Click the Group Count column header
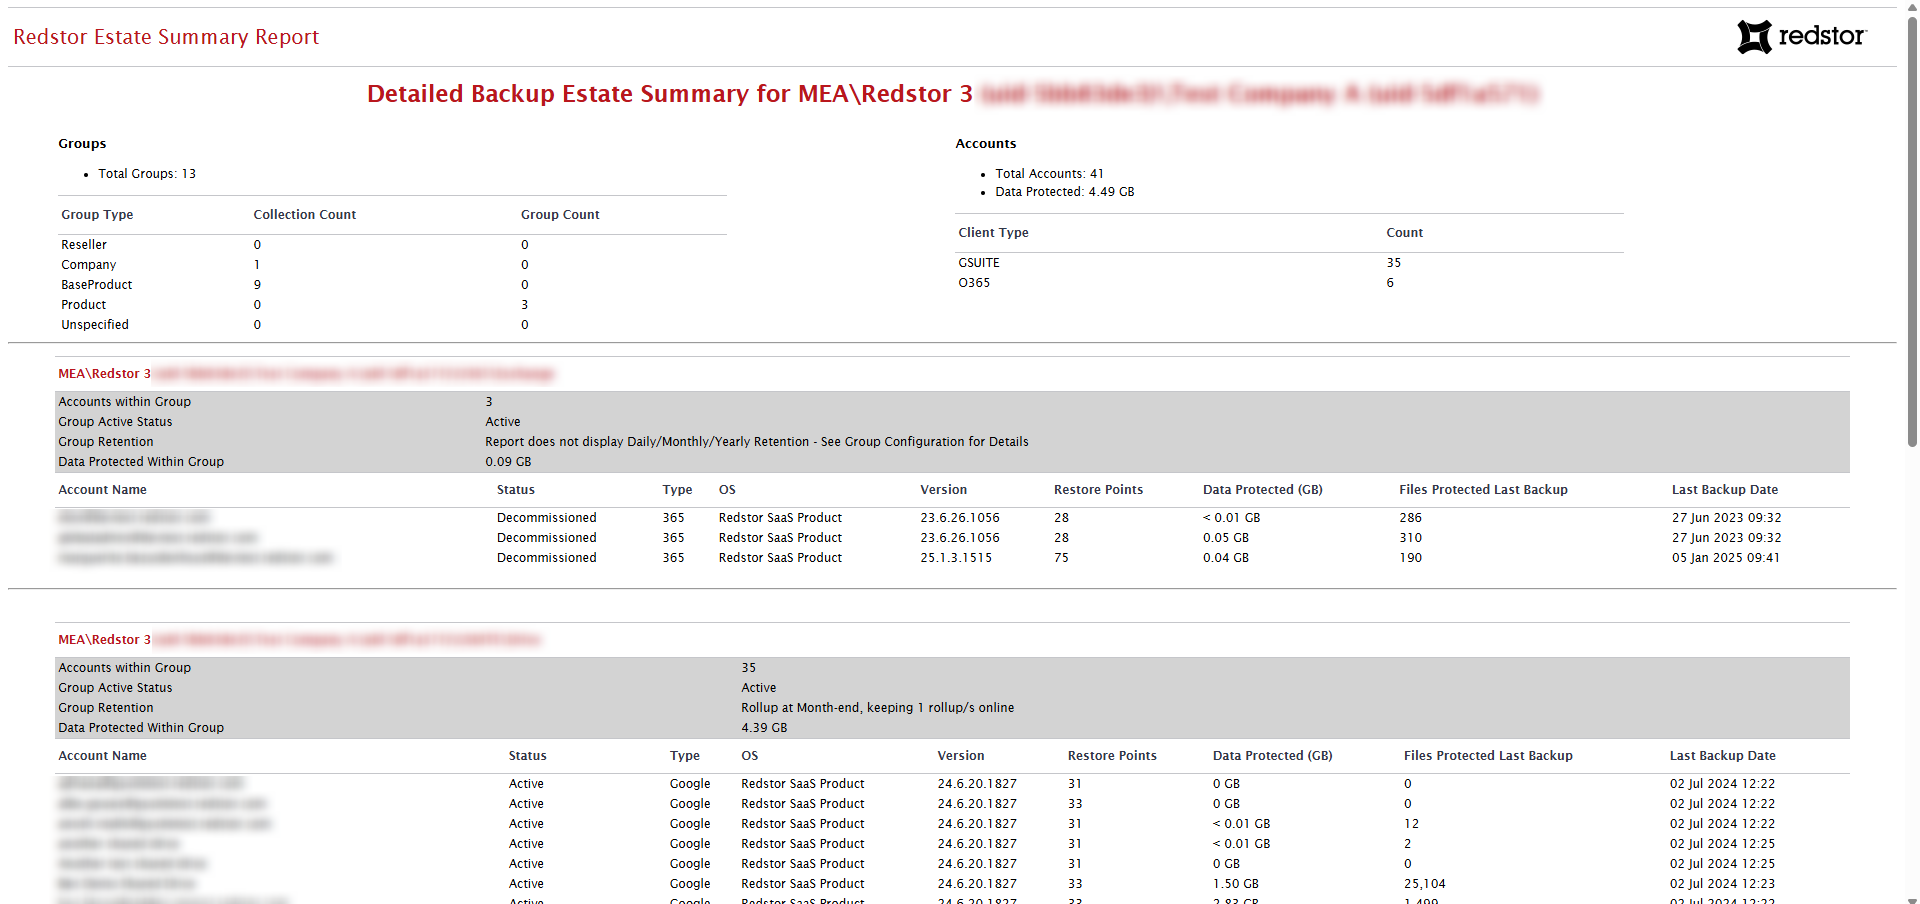 coord(560,215)
